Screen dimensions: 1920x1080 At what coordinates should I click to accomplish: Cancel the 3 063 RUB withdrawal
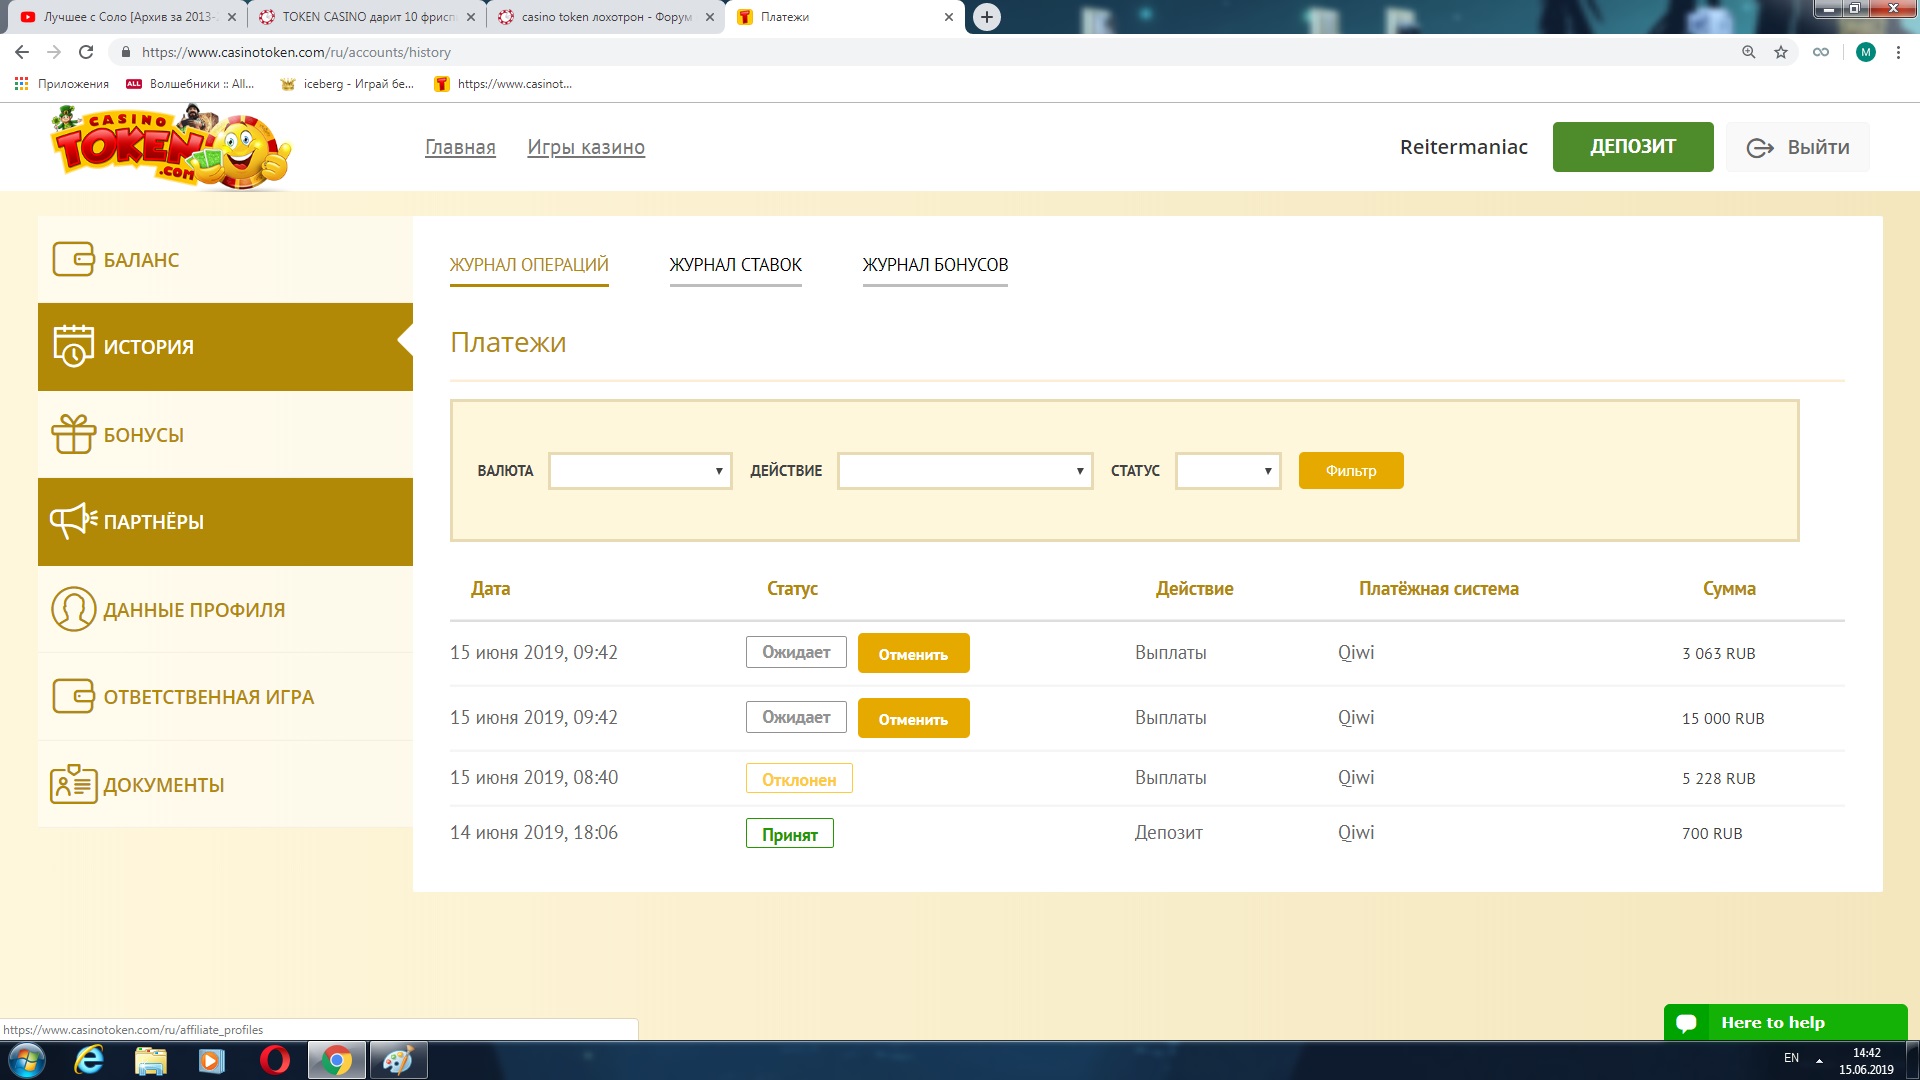(x=913, y=654)
